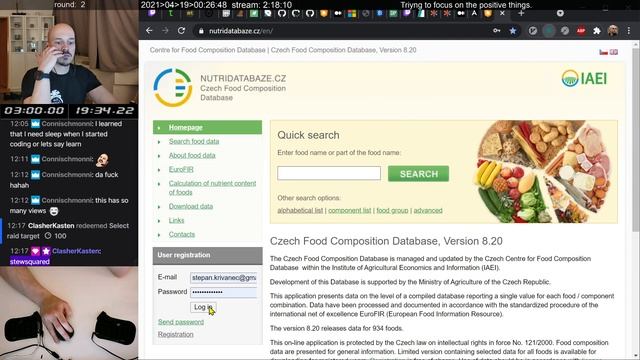The width and height of the screenshot is (640, 360).
Task: Switch to the Czech language flag
Action: 603,52
